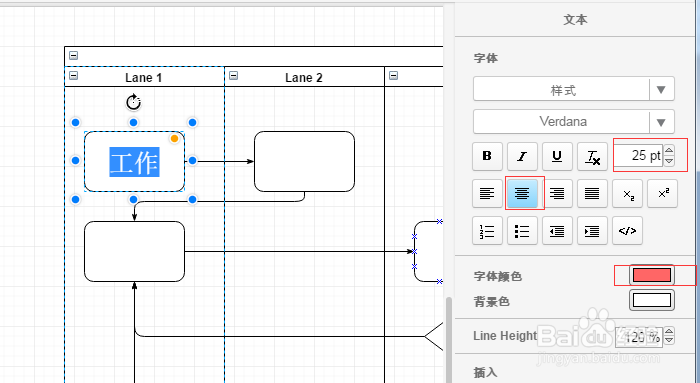Insert a numbered list
This screenshot has height=383, width=700.
487,231
